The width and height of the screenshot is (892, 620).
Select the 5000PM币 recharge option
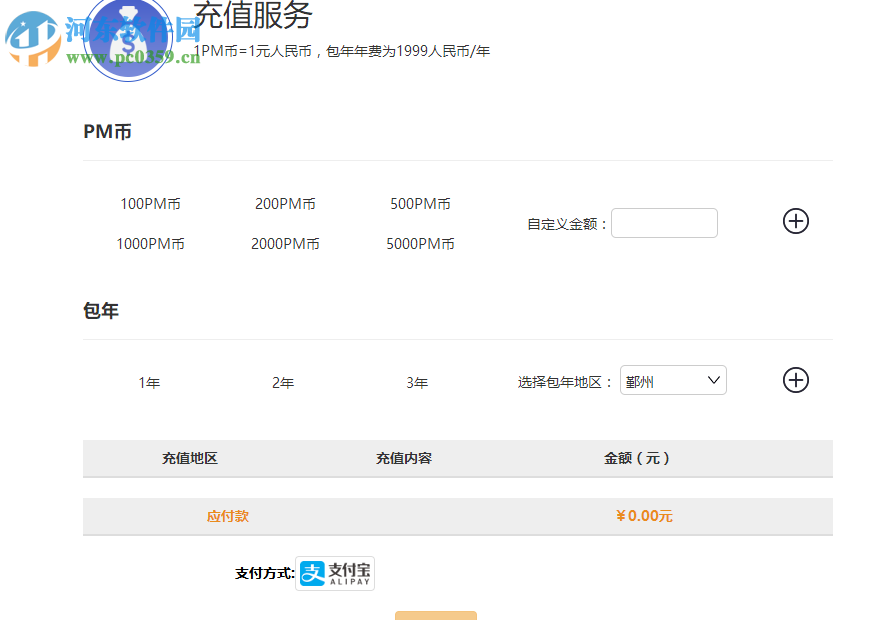click(420, 243)
